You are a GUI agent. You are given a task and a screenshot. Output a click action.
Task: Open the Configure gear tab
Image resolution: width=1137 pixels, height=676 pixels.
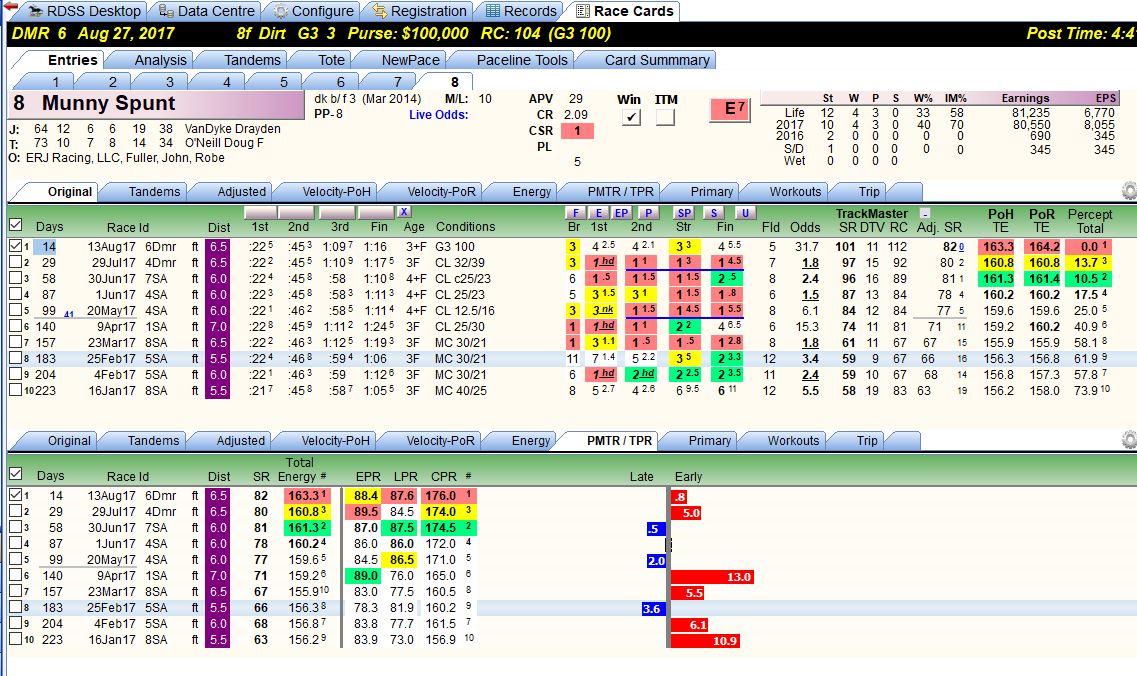tap(313, 11)
